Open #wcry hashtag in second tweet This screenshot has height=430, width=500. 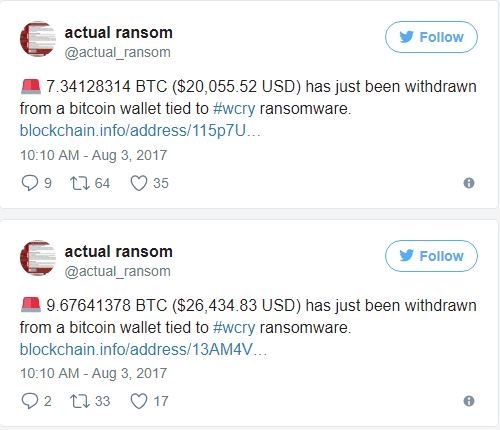tap(234, 328)
